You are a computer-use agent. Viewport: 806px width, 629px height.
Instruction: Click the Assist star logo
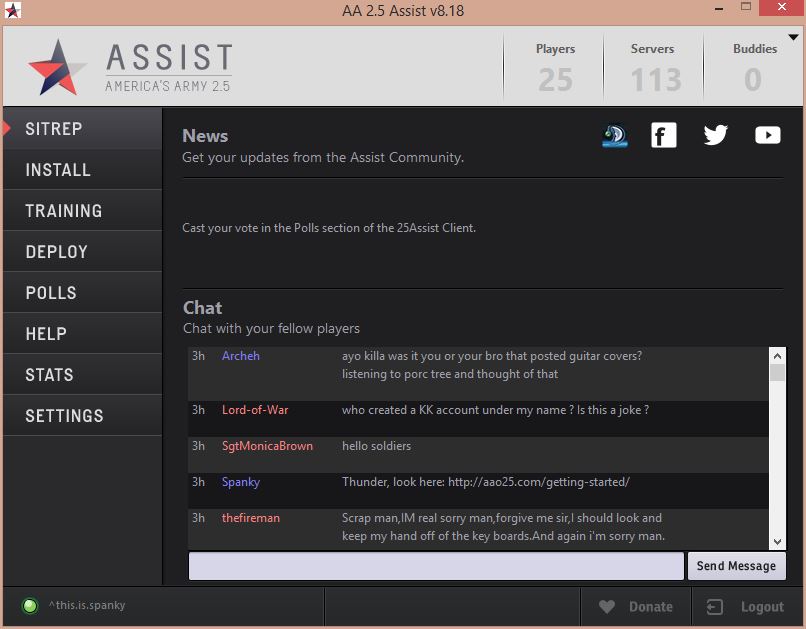point(57,67)
